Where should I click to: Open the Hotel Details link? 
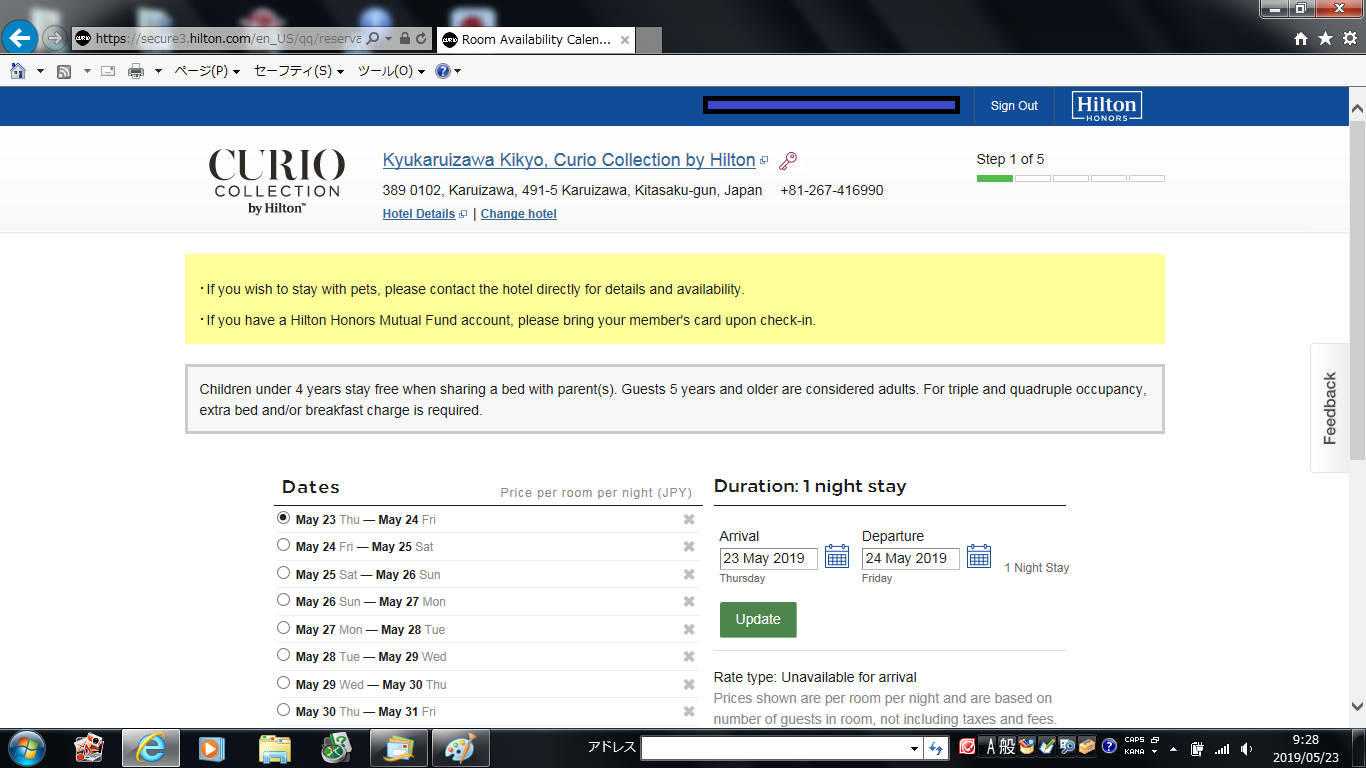point(419,214)
